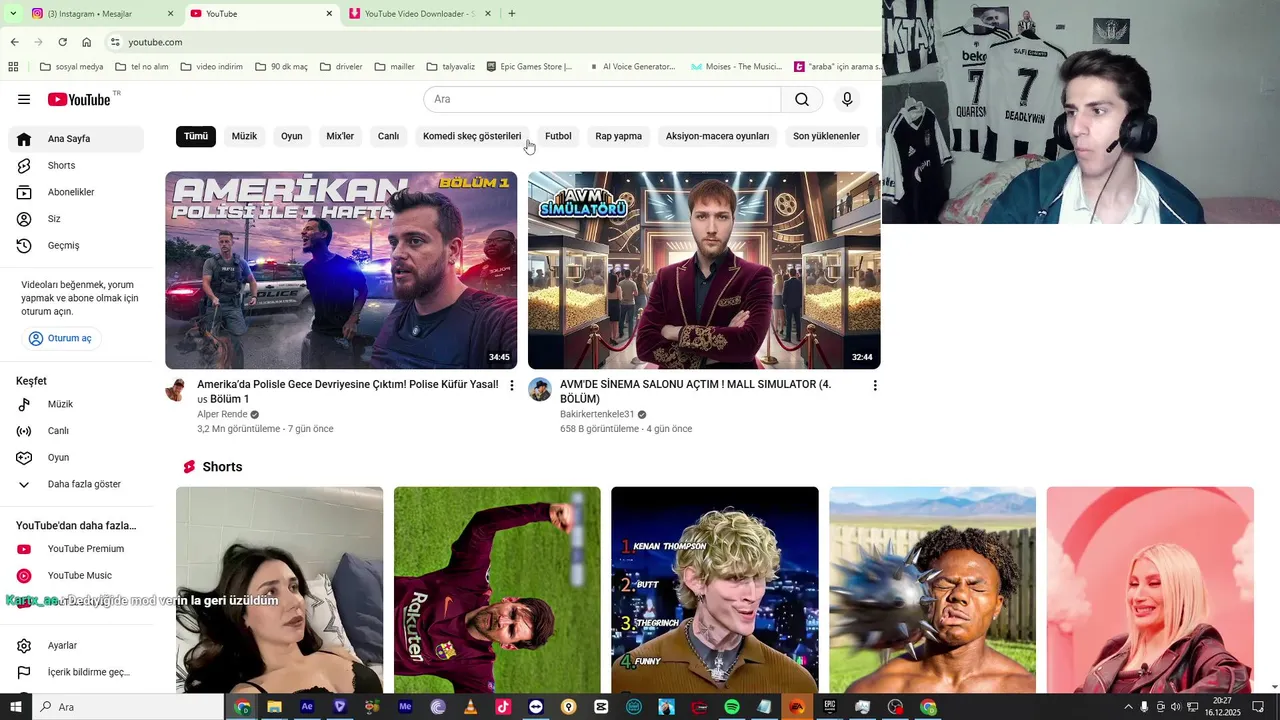This screenshot has width=1280, height=720.
Task: Open AVM Simulatörü video thumbnail
Action: tap(704, 270)
